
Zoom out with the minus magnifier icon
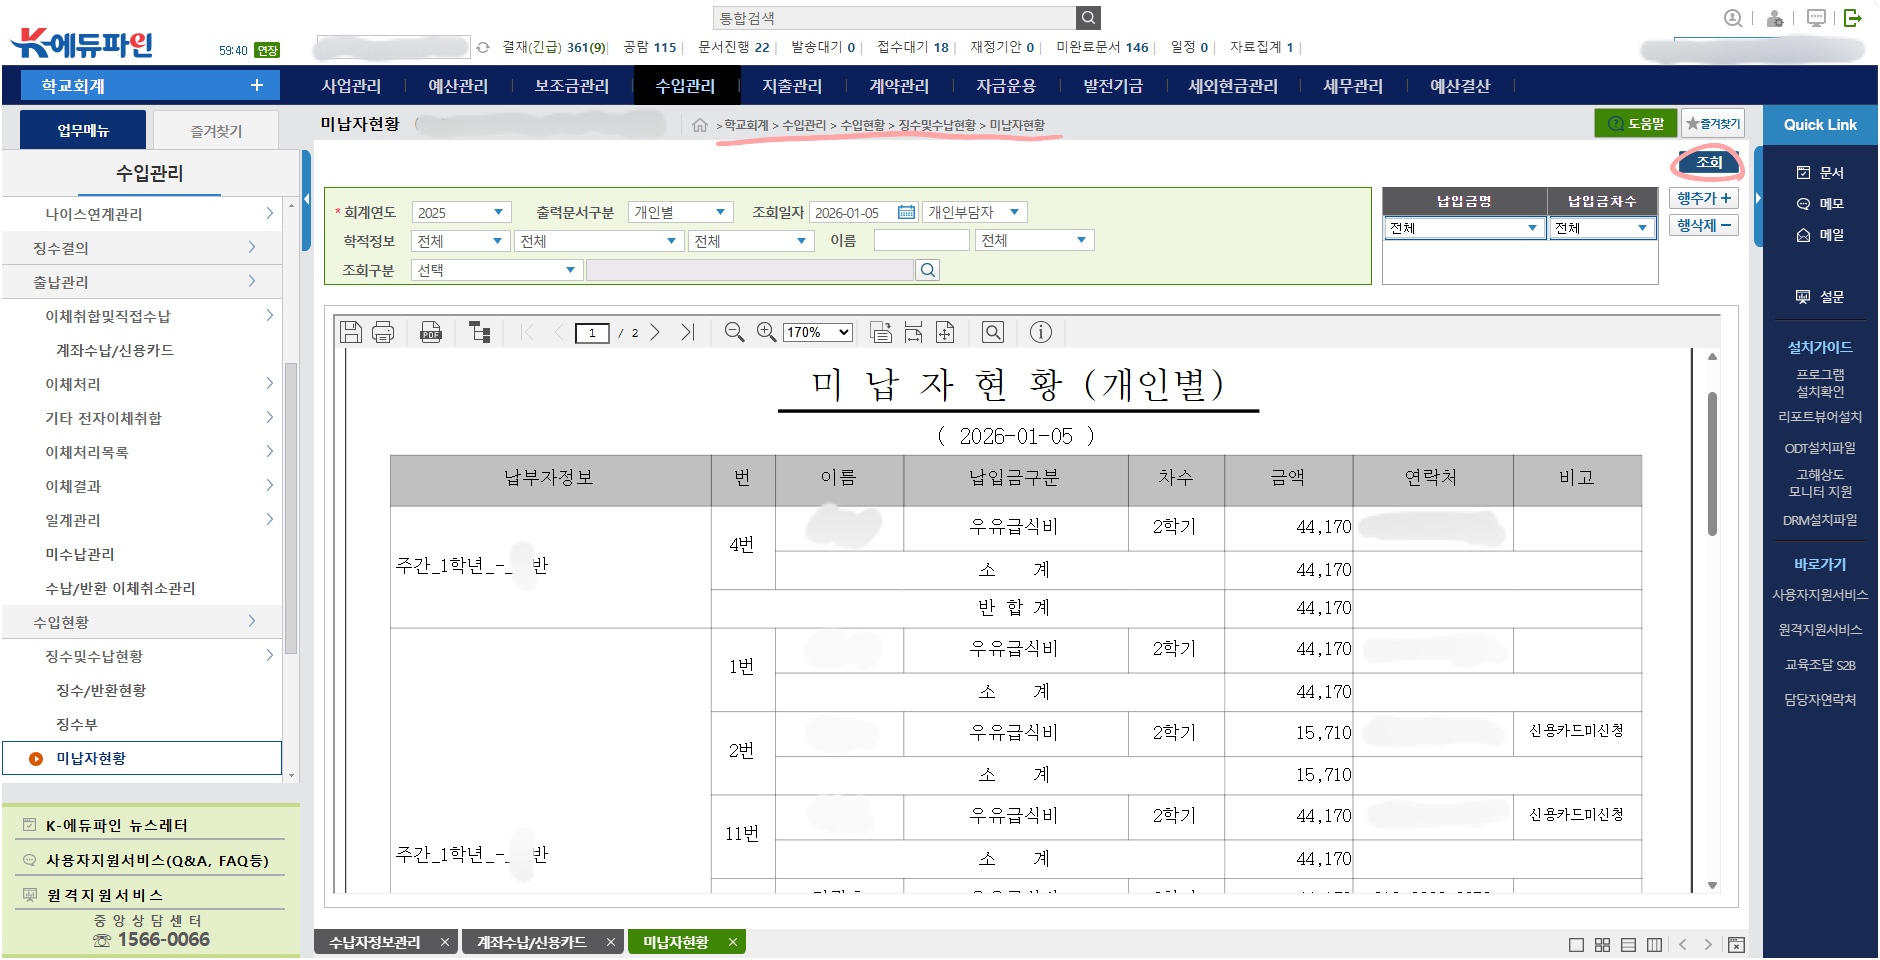click(x=734, y=333)
